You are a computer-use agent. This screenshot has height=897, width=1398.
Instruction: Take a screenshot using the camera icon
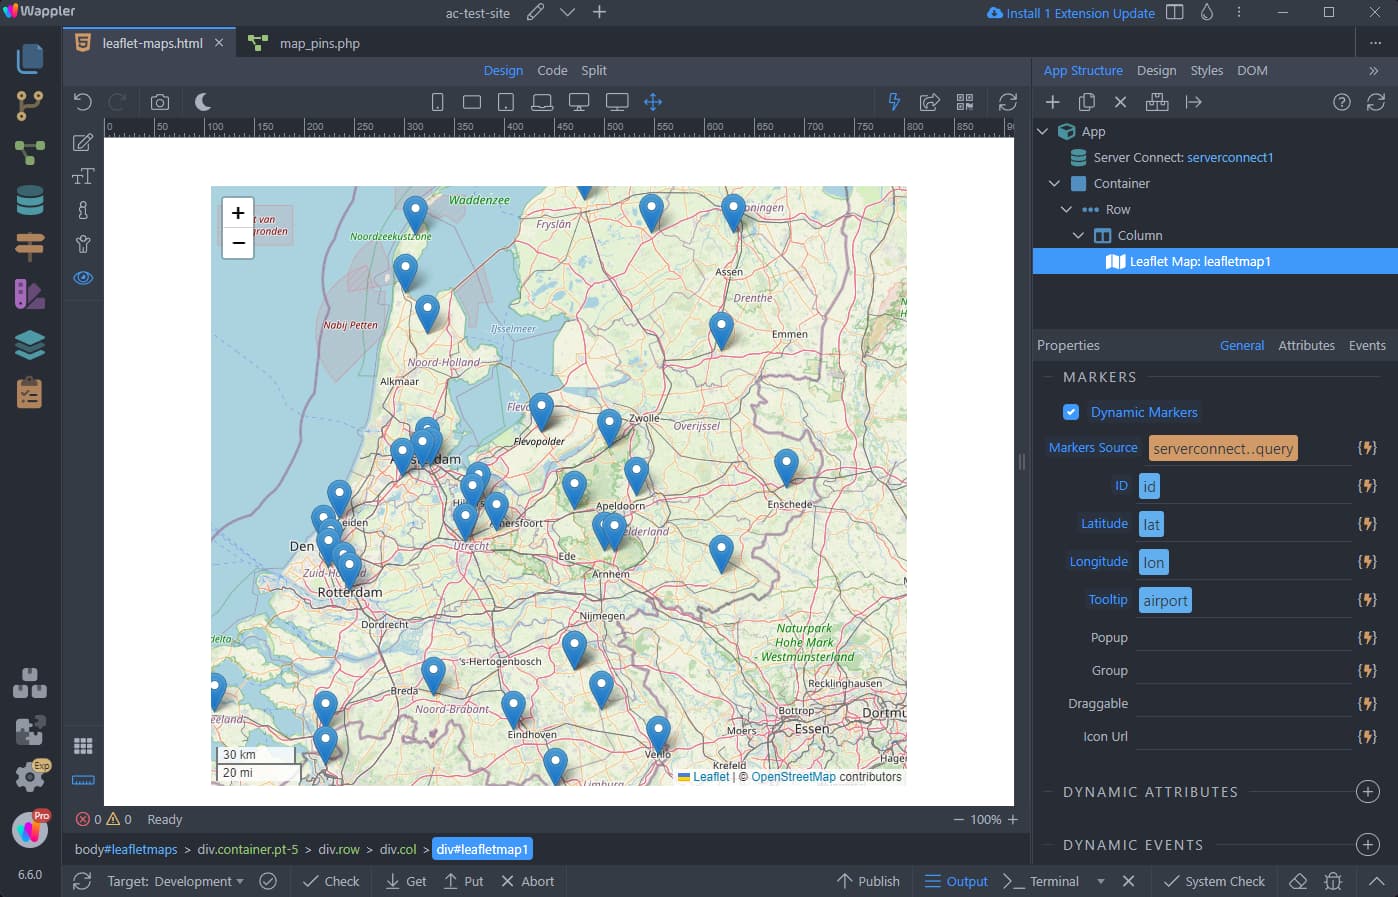160,101
